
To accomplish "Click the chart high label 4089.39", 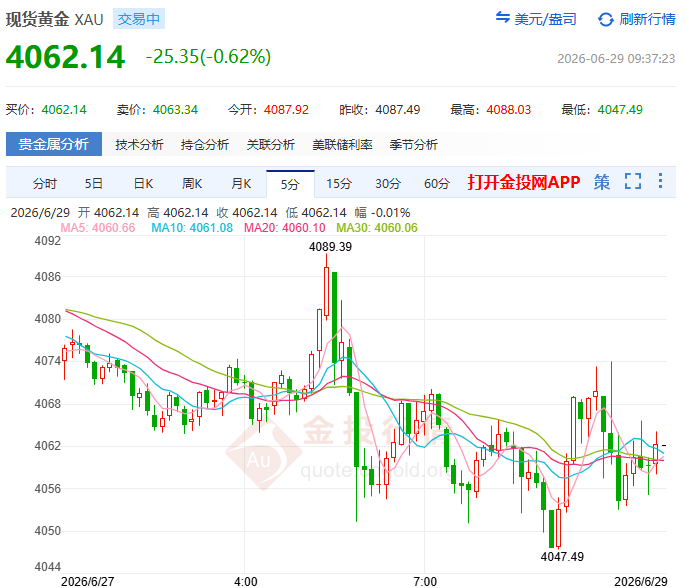I will pyautogui.click(x=330, y=247).
